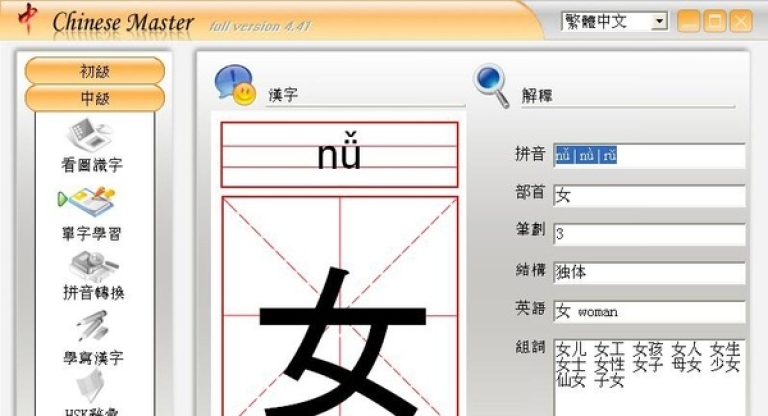Click the 結構 structure field
Screen dimensions: 768x416
(649, 272)
